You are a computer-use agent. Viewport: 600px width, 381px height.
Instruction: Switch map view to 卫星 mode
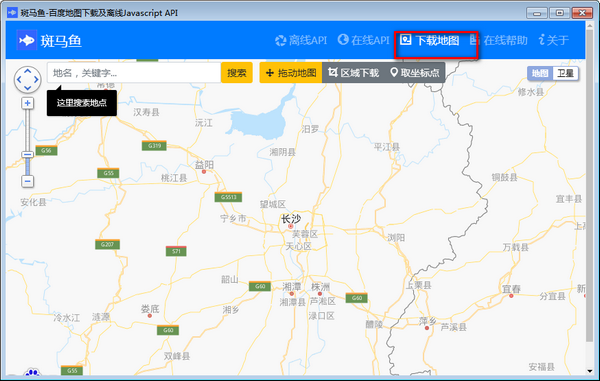pos(565,73)
